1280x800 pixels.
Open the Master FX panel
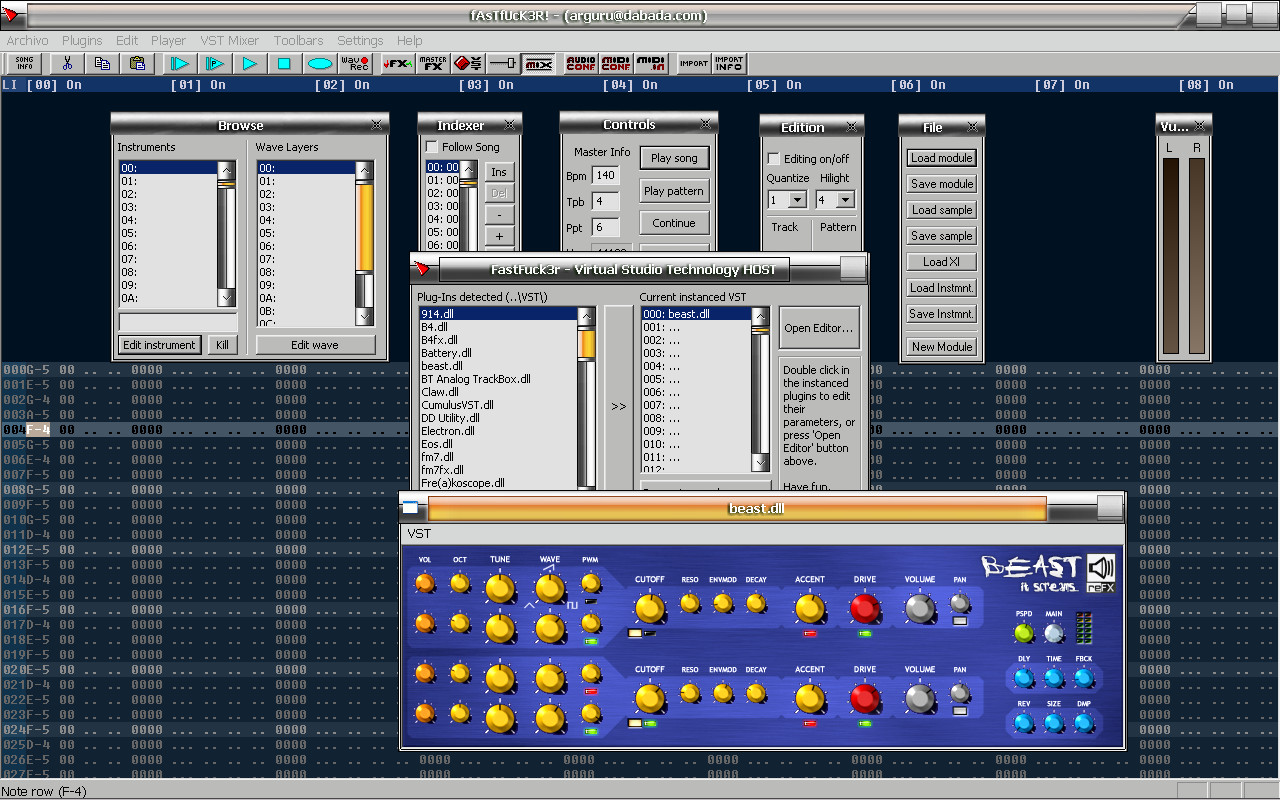(433, 63)
